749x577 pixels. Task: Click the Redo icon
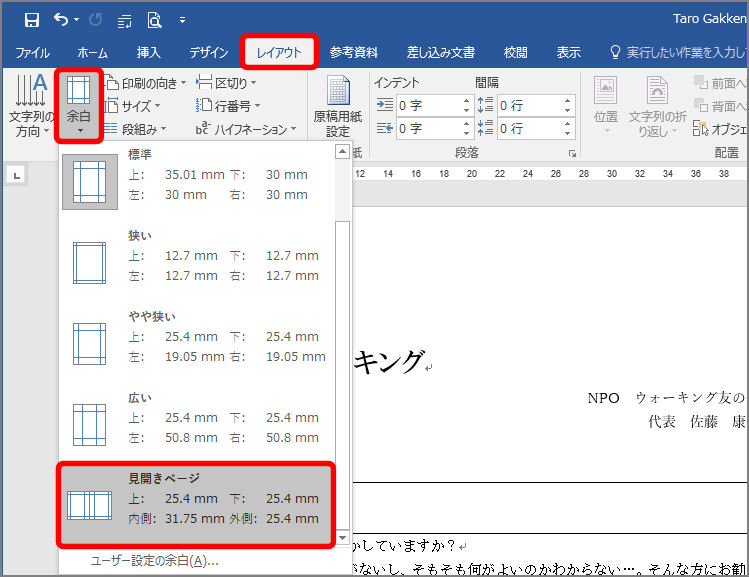coord(96,20)
